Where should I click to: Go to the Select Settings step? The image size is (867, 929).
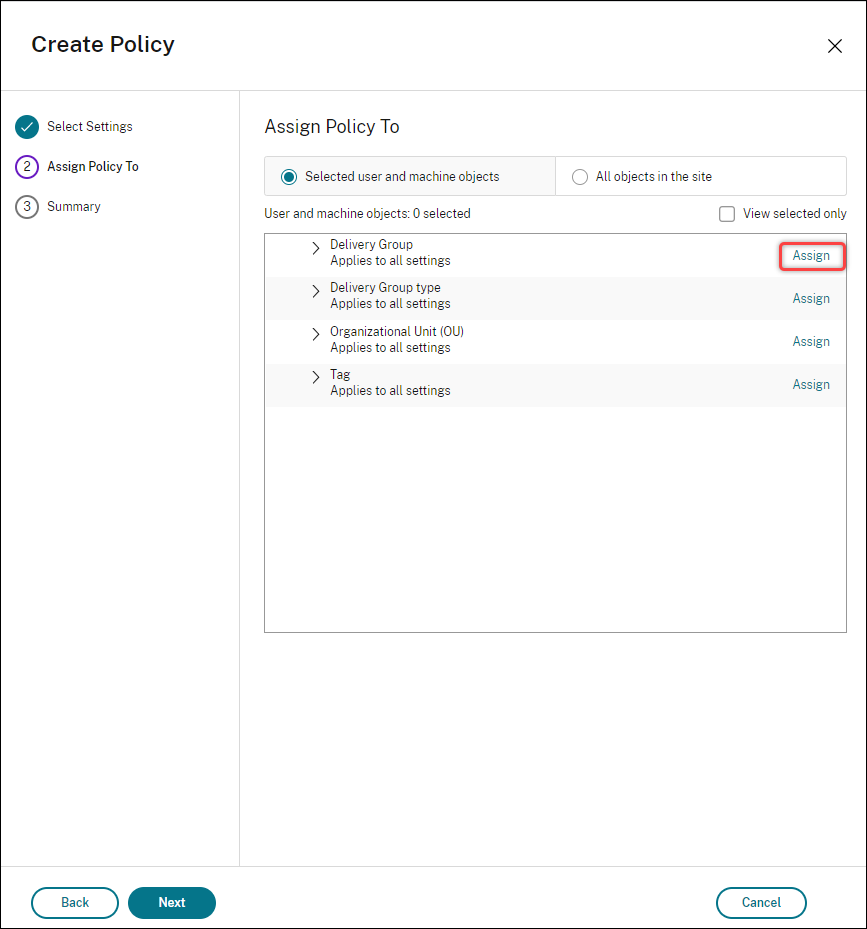[89, 127]
